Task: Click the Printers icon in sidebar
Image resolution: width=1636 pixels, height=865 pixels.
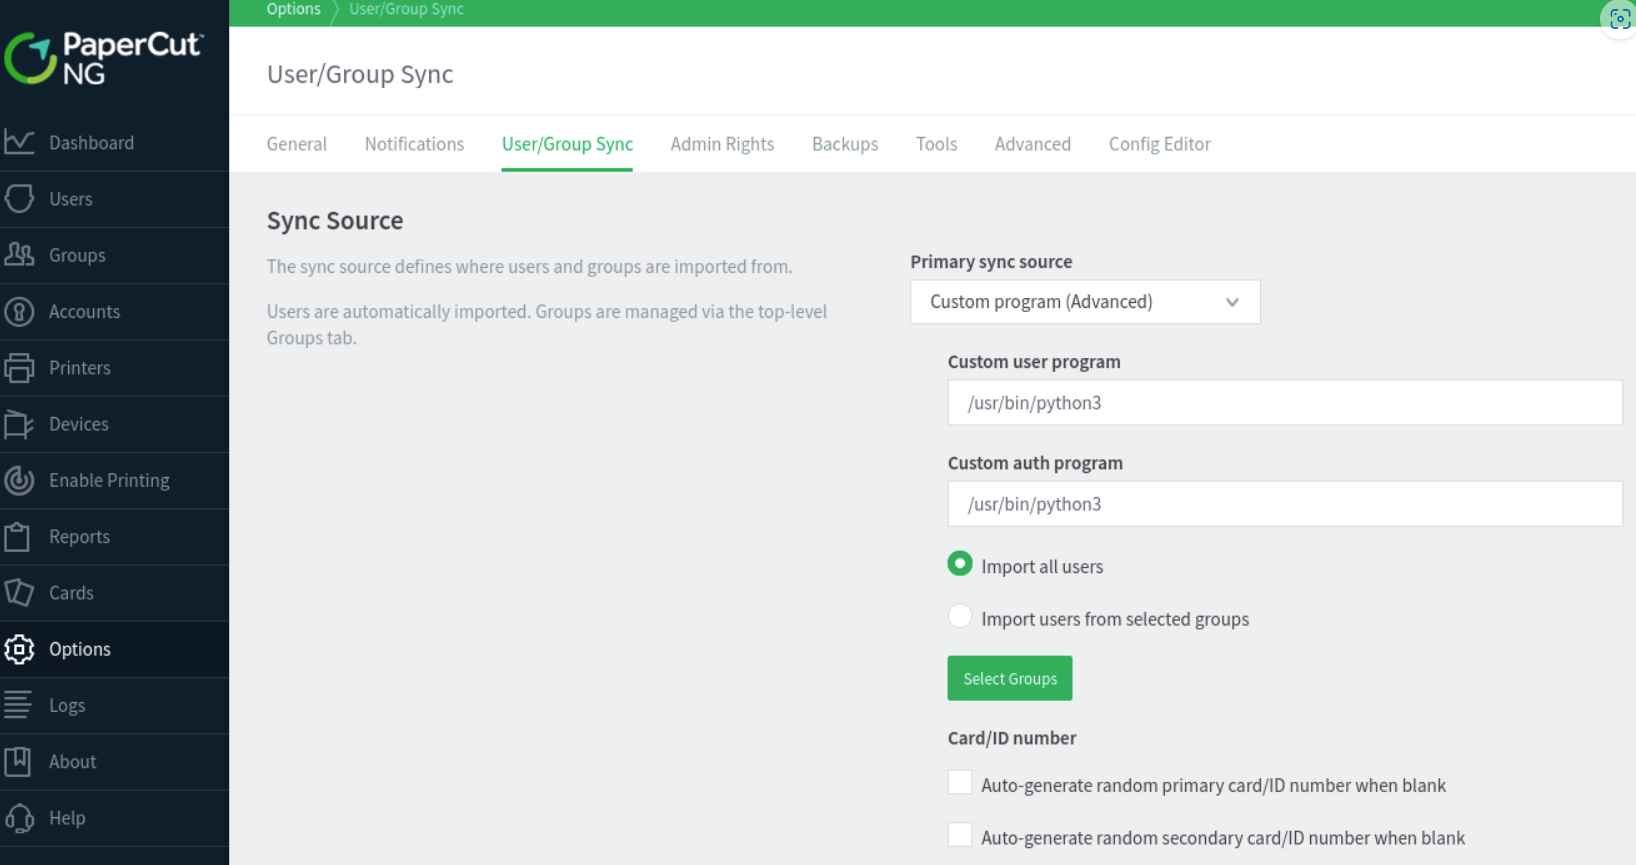Action: click(x=19, y=368)
